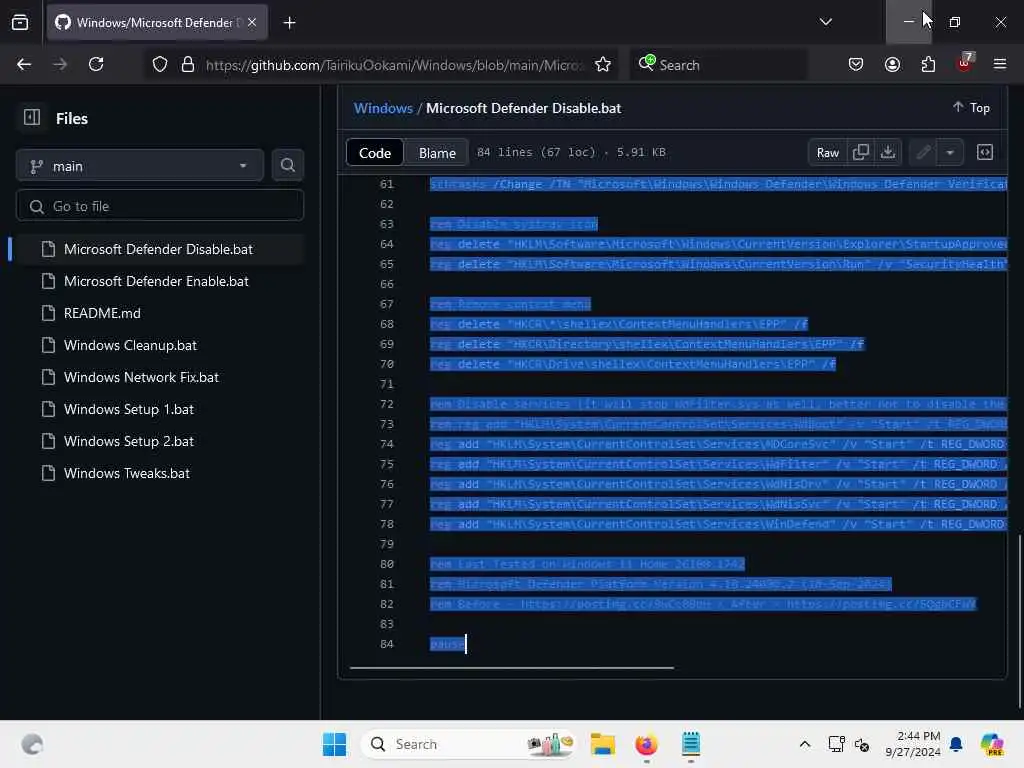Jump to Top of file

click(971, 108)
